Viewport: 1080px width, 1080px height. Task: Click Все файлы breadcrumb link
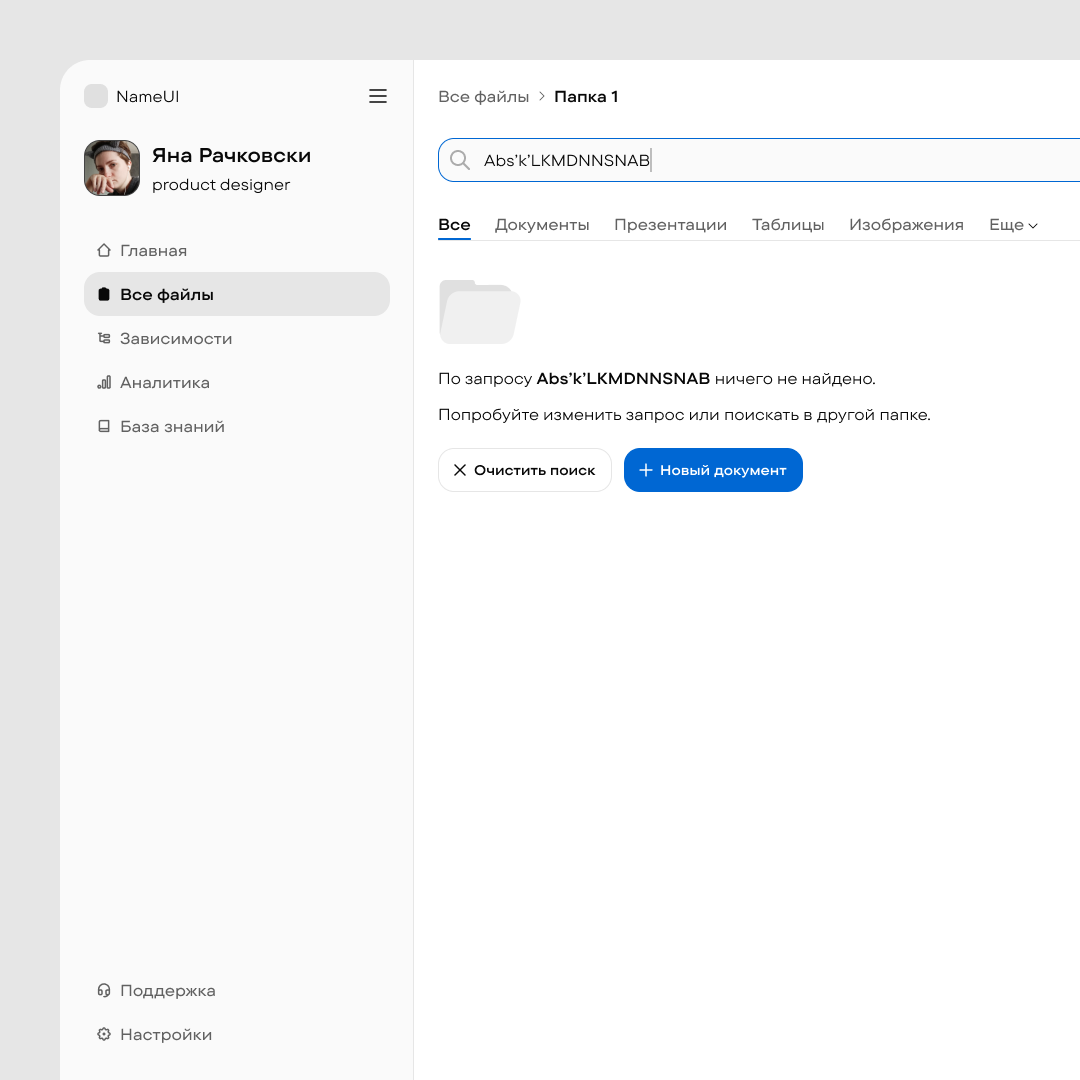click(484, 97)
